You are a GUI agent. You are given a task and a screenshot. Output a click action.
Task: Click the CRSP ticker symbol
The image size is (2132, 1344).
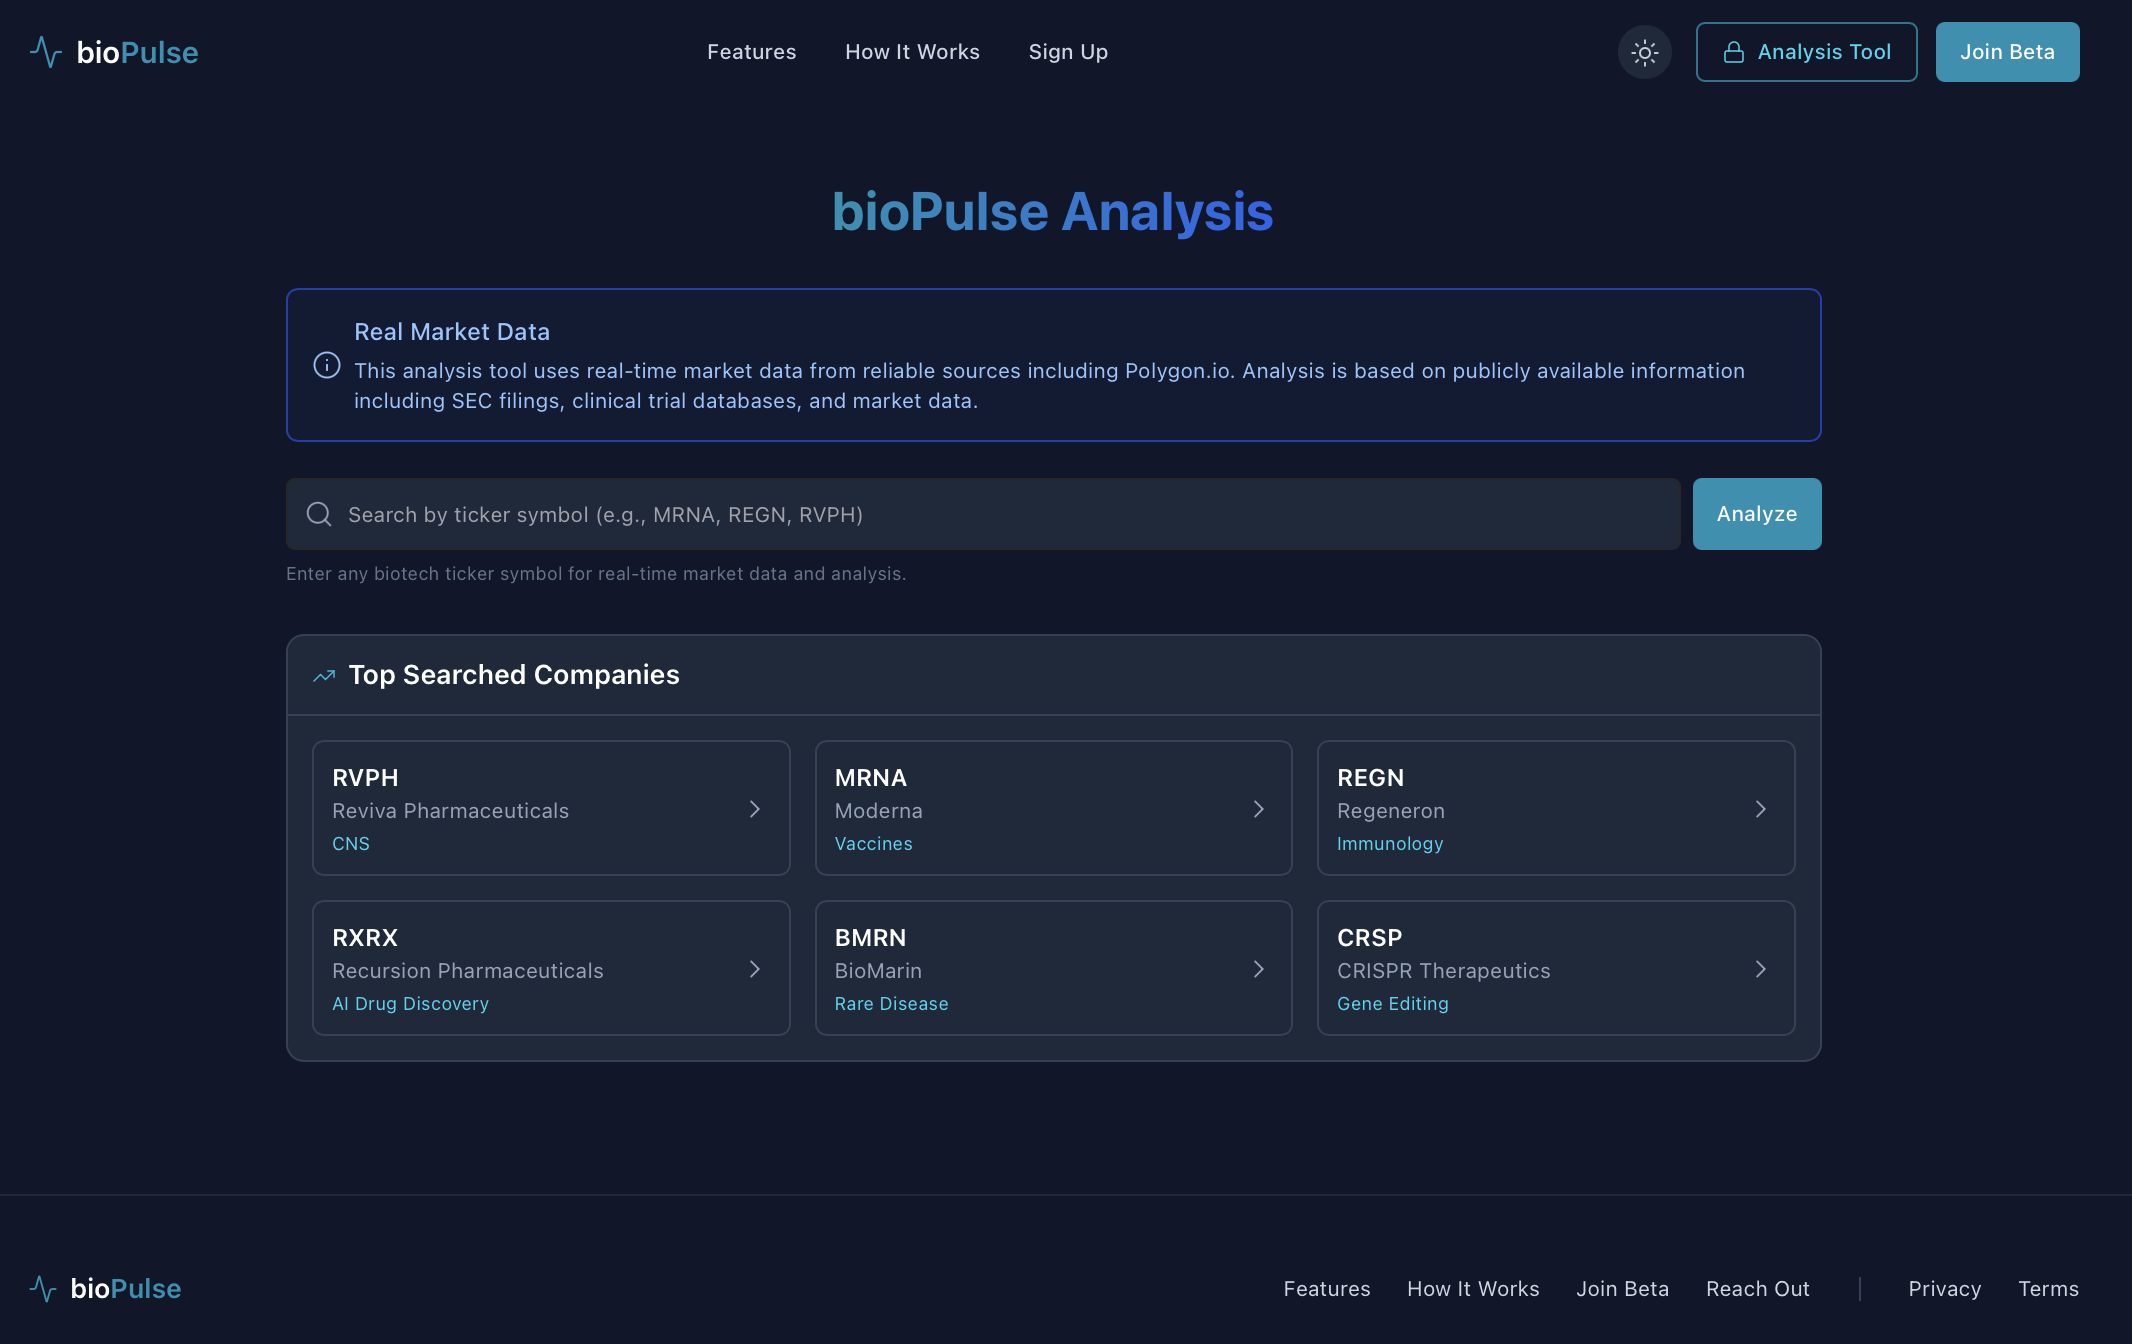[x=1369, y=938]
